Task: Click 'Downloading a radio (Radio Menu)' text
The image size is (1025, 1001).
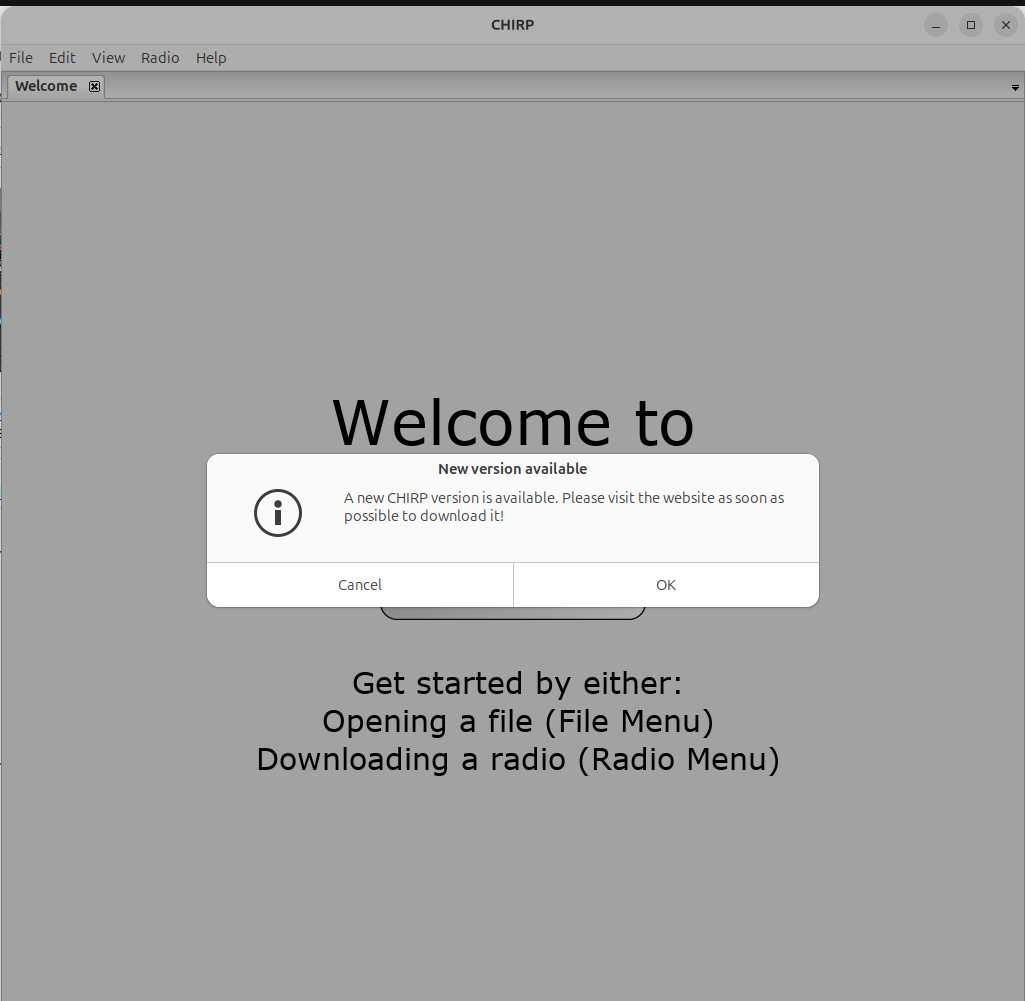Action: pyautogui.click(x=518, y=759)
